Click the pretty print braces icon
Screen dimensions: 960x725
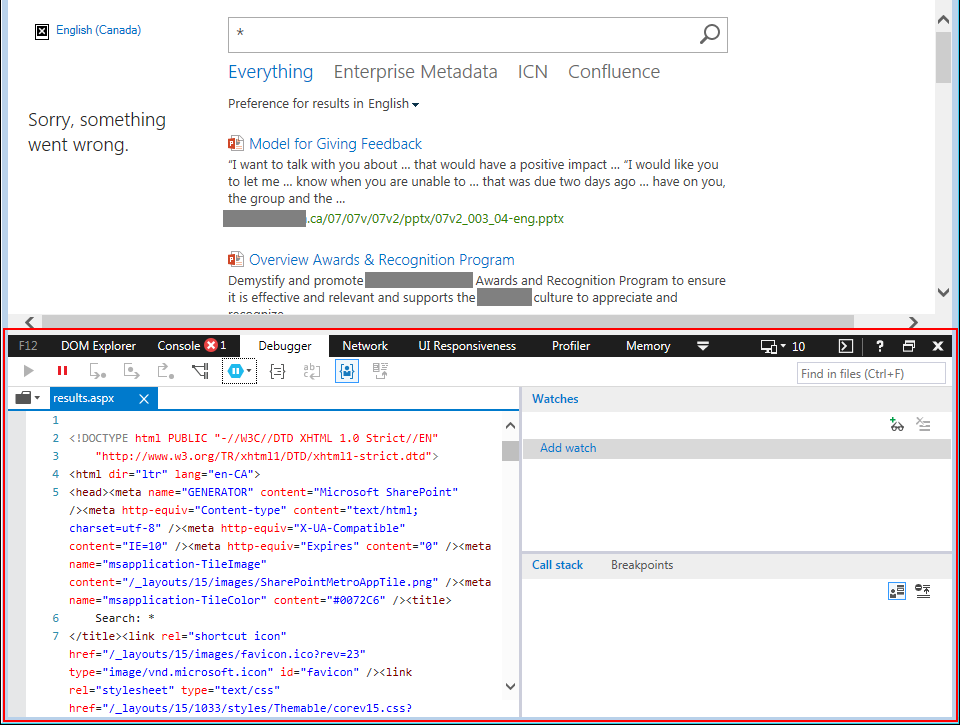click(x=279, y=371)
